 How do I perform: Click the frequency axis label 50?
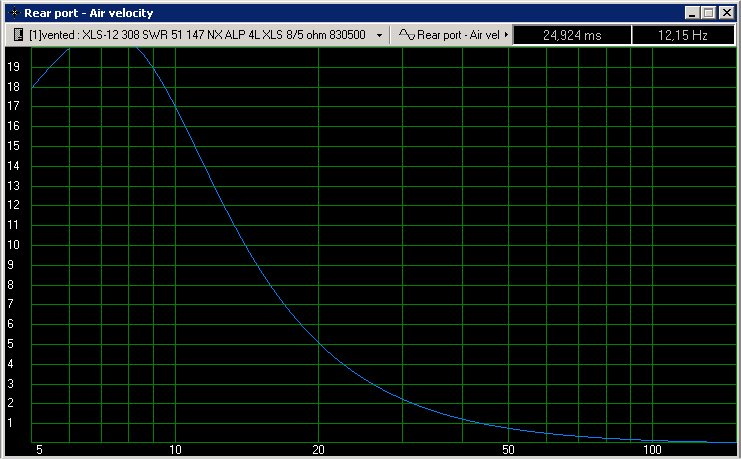508,450
